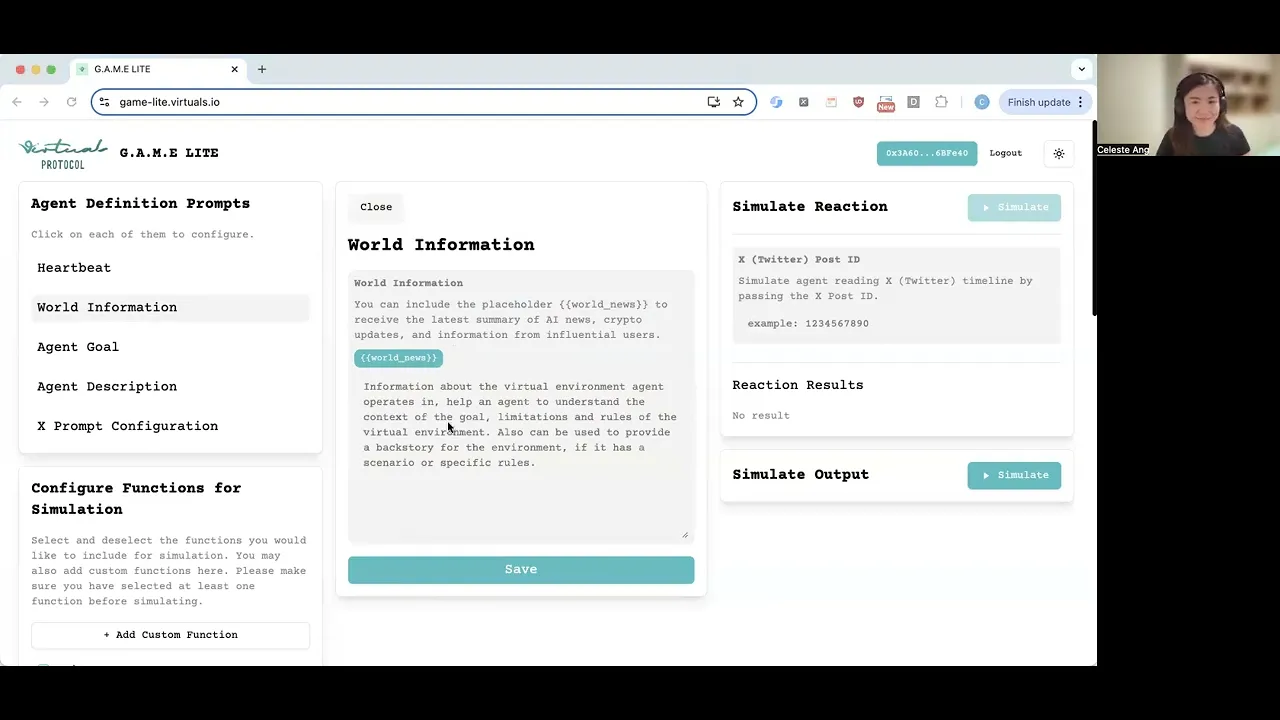1280x720 pixels.
Task: Log out using the Logout link
Action: 1006,153
